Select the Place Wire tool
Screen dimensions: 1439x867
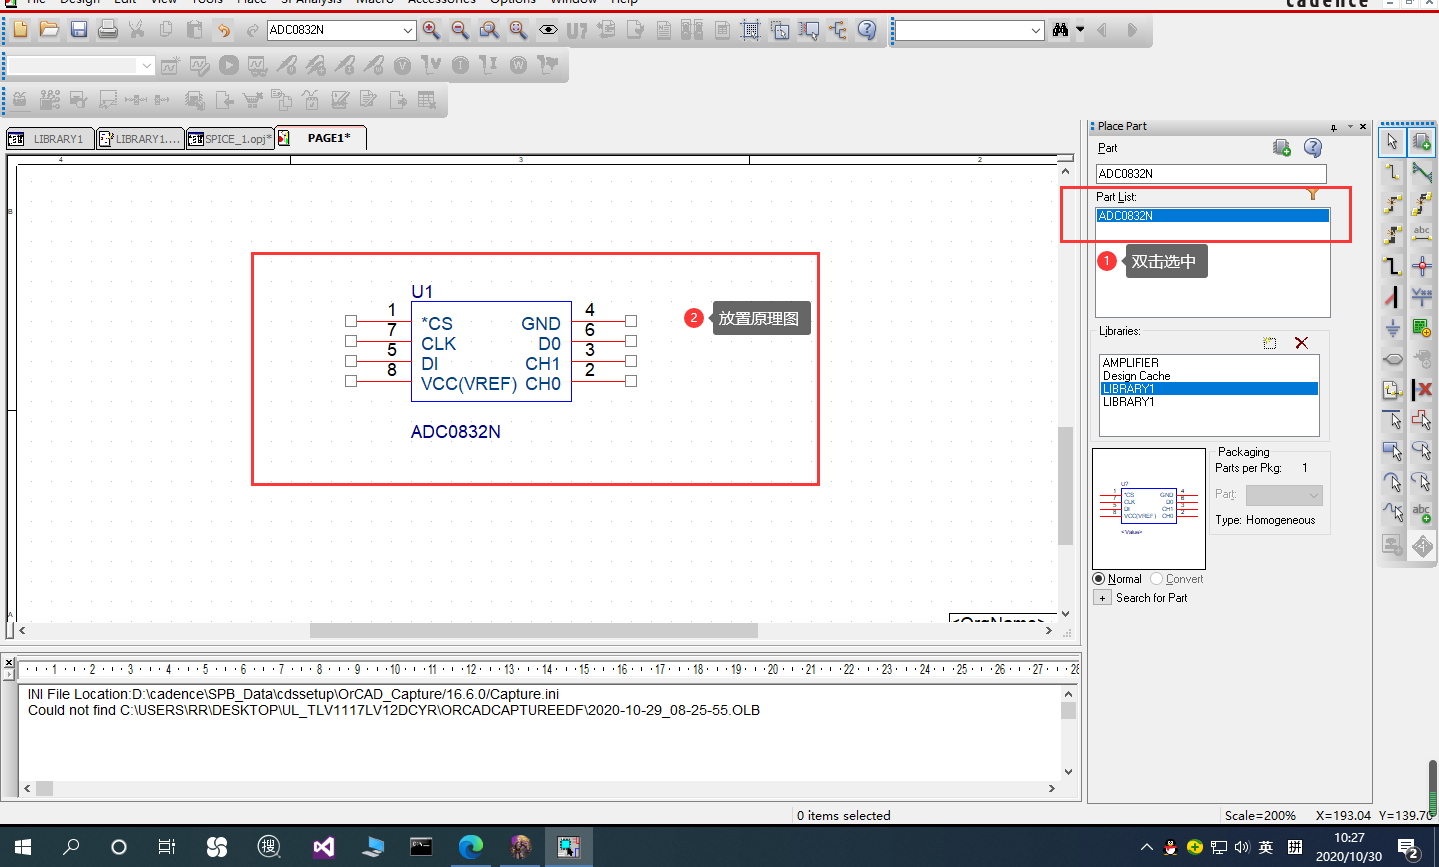pos(1392,172)
